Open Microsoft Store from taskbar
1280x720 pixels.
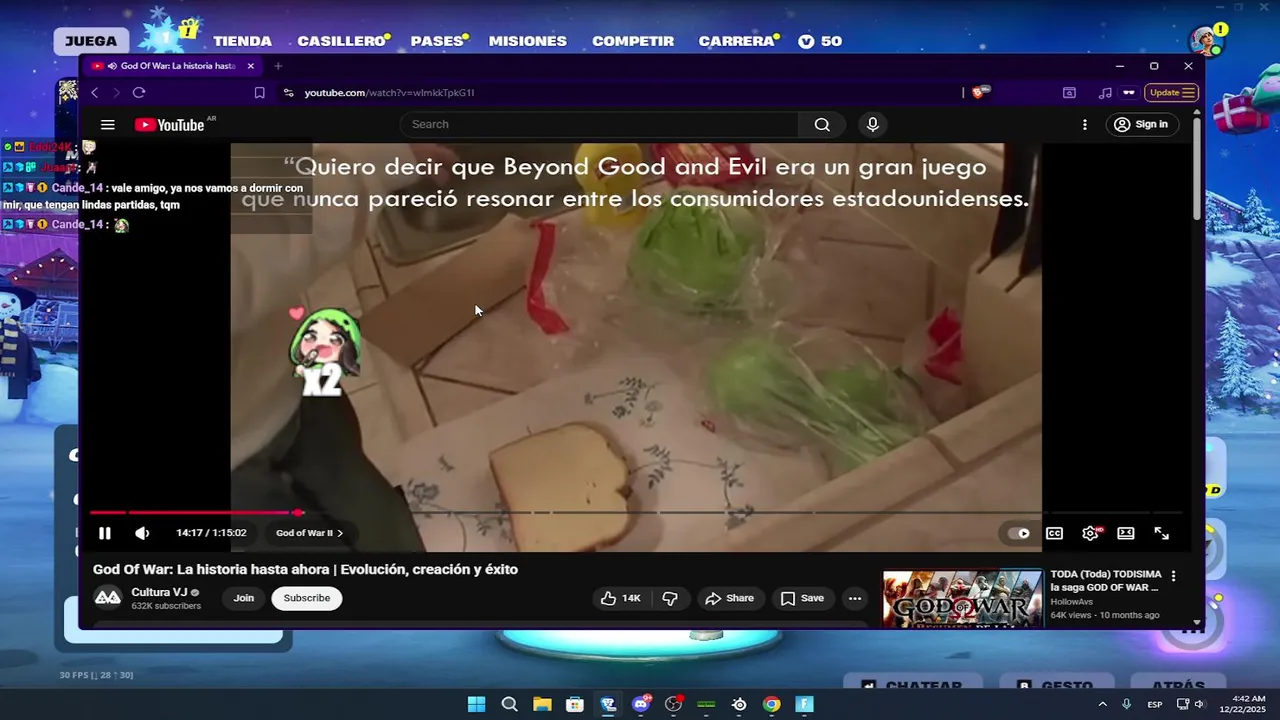(575, 704)
